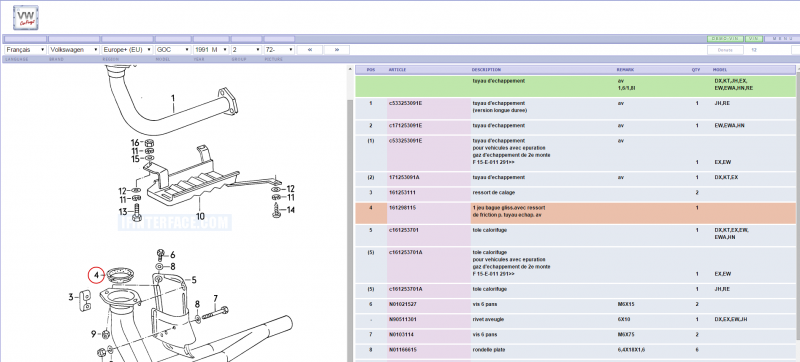800x362 pixels.
Task: Click the ARTICLE column header
Action: pyautogui.click(x=397, y=70)
